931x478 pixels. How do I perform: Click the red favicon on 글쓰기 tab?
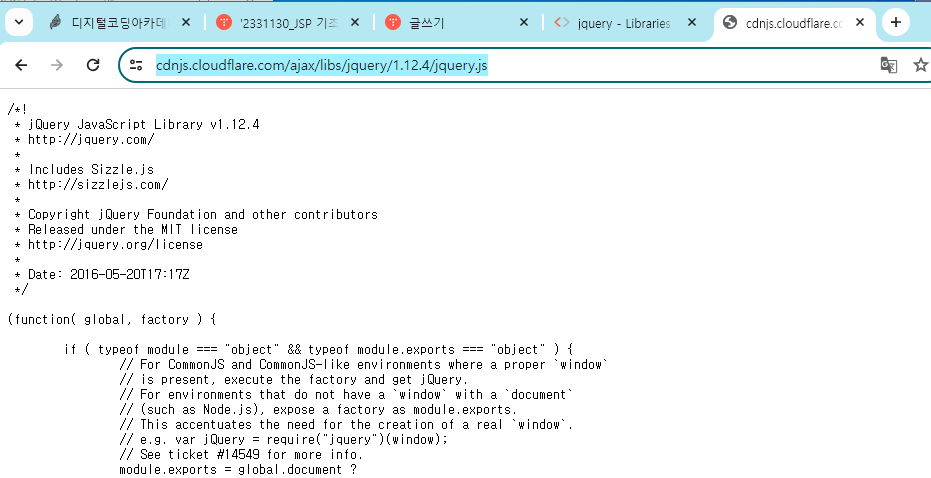point(393,23)
